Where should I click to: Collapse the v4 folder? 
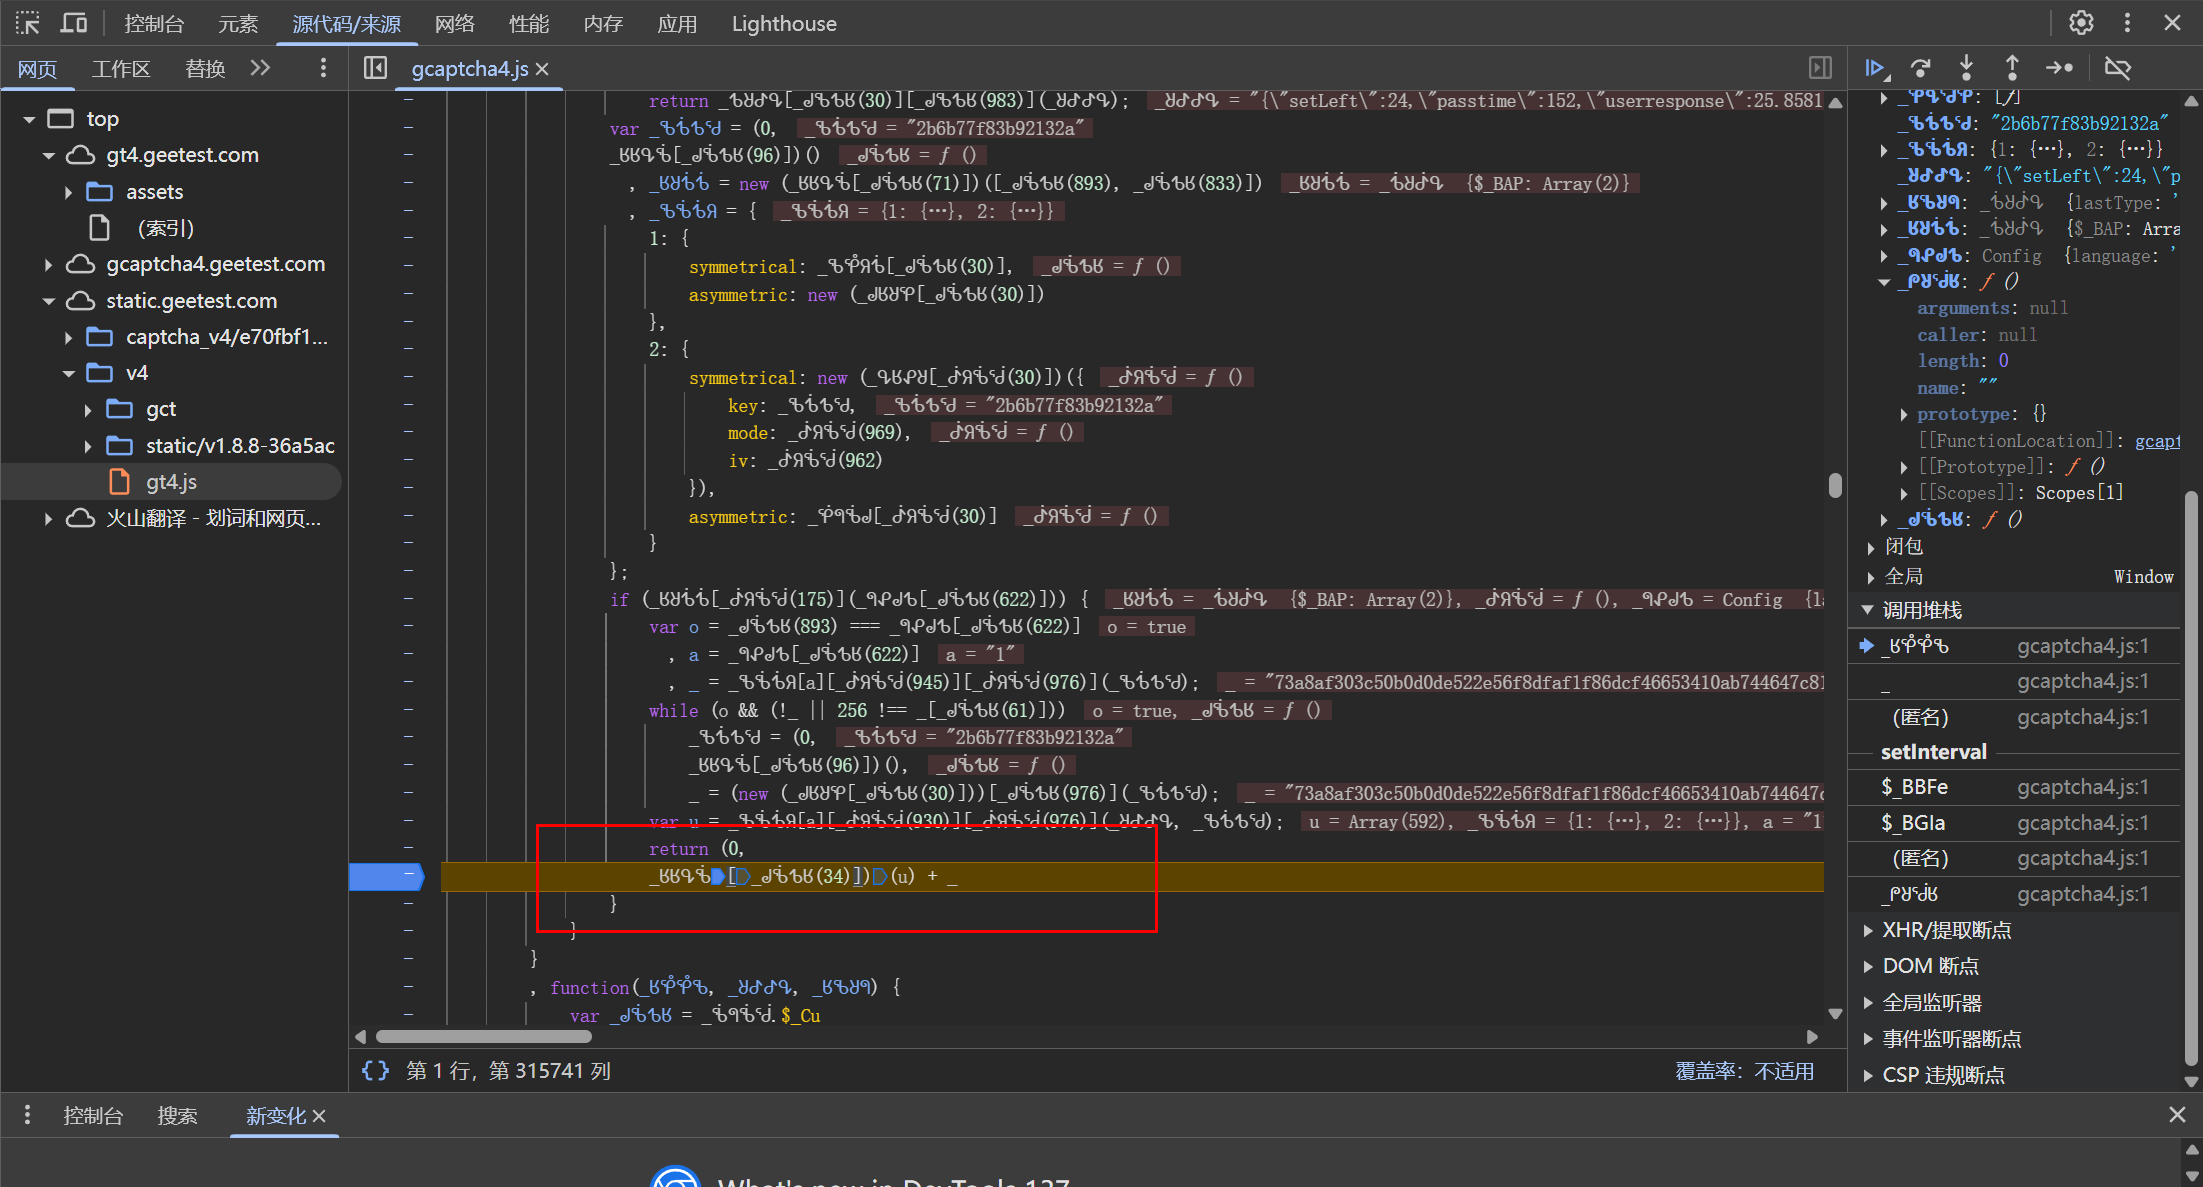(x=68, y=374)
